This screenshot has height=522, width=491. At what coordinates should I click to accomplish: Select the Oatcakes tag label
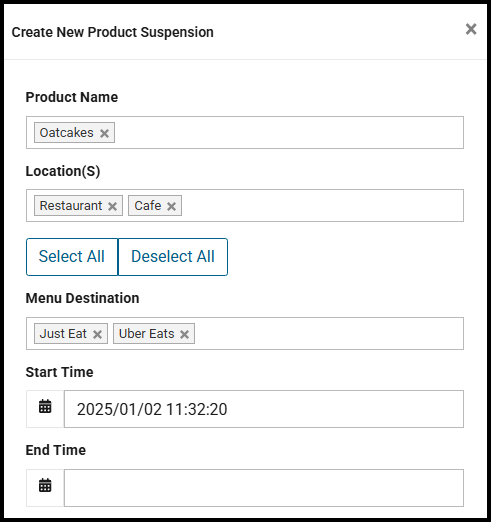66,133
